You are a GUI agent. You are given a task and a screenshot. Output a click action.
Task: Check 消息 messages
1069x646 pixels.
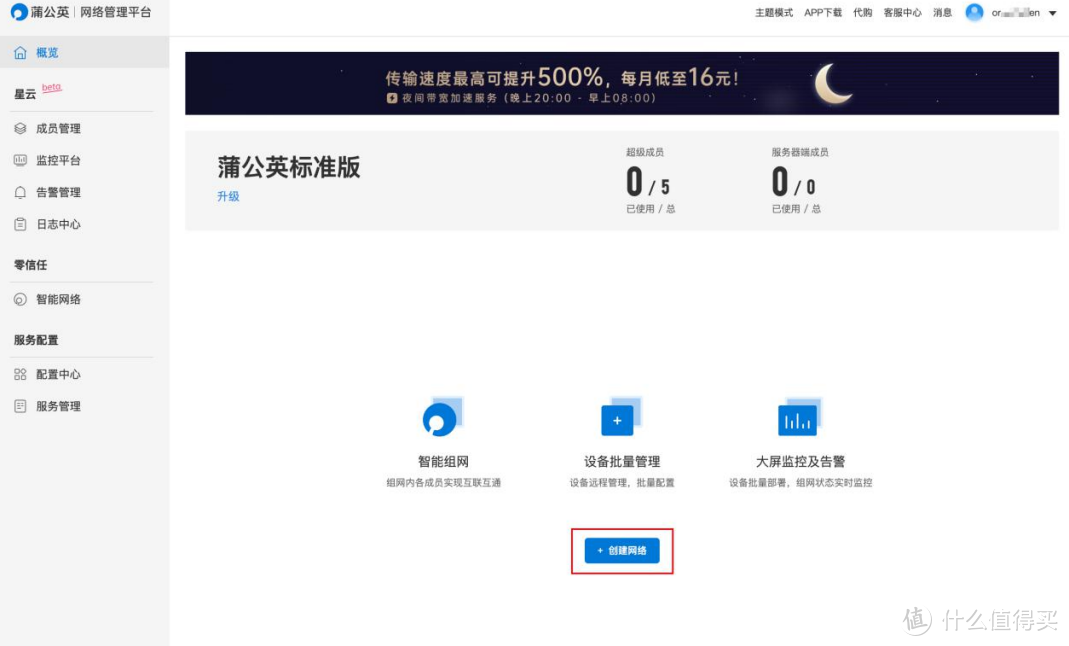(941, 13)
